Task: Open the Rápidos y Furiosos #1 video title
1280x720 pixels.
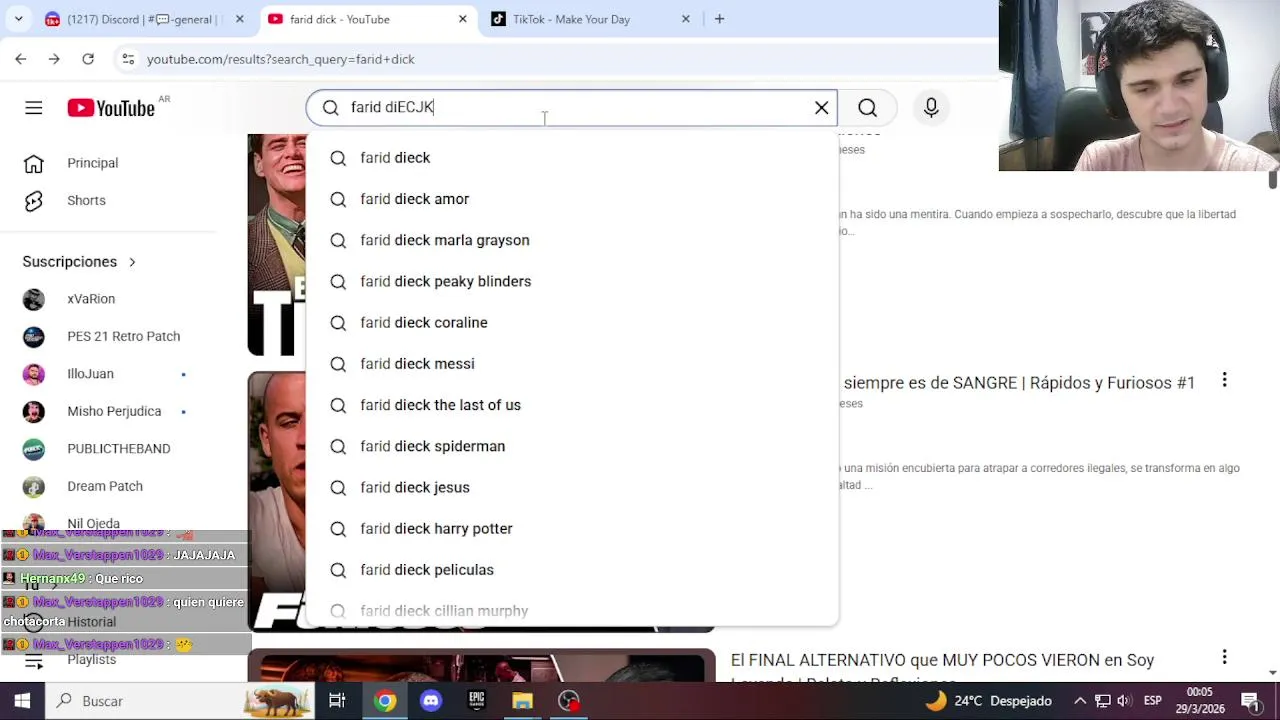Action: click(1019, 383)
